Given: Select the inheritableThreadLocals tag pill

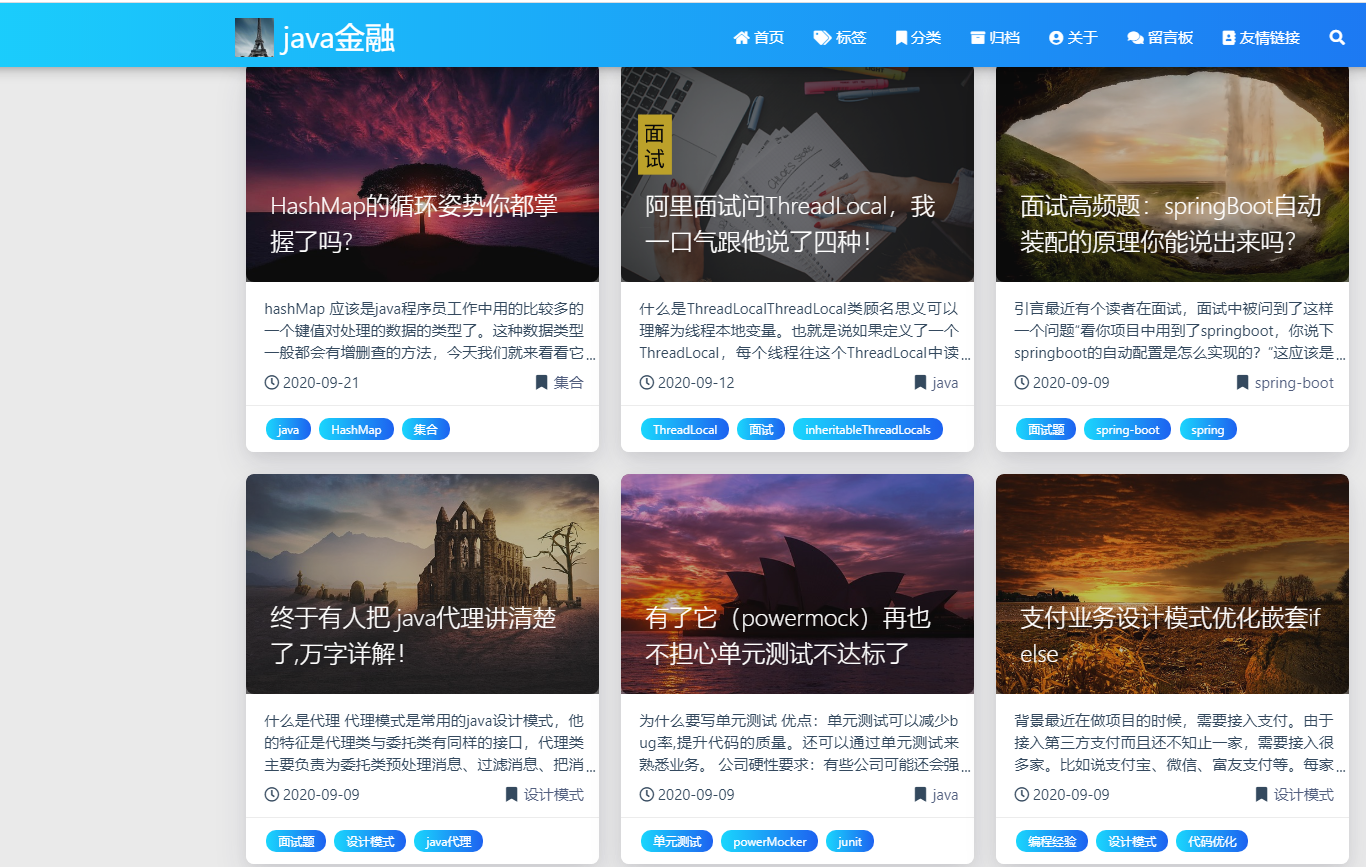Looking at the screenshot, I should [868, 429].
